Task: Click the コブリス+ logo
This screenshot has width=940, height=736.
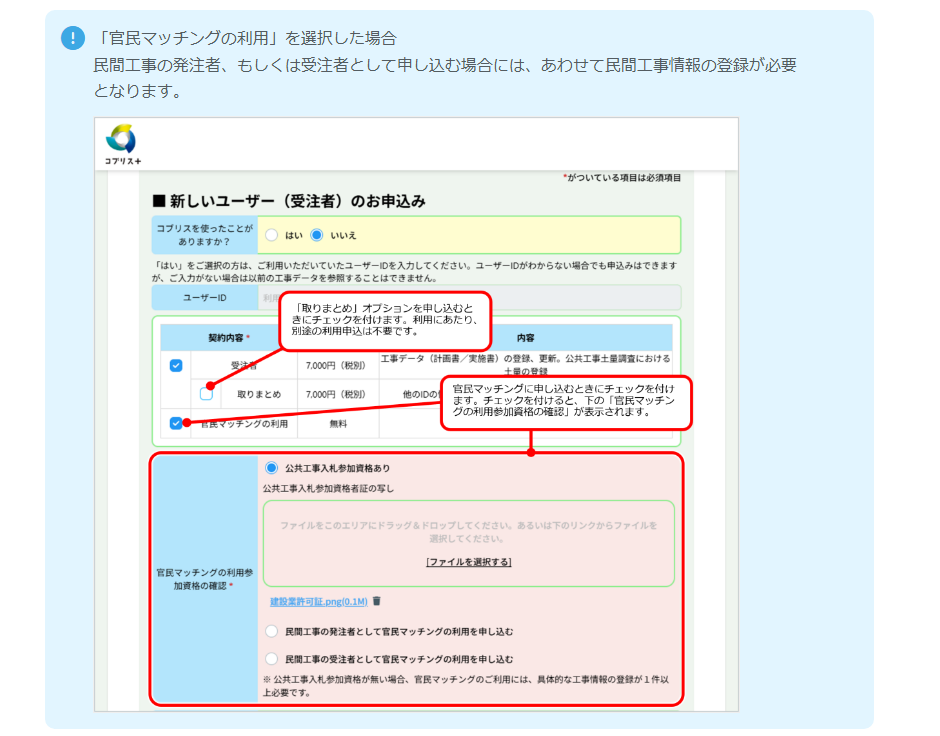Action: point(121,144)
